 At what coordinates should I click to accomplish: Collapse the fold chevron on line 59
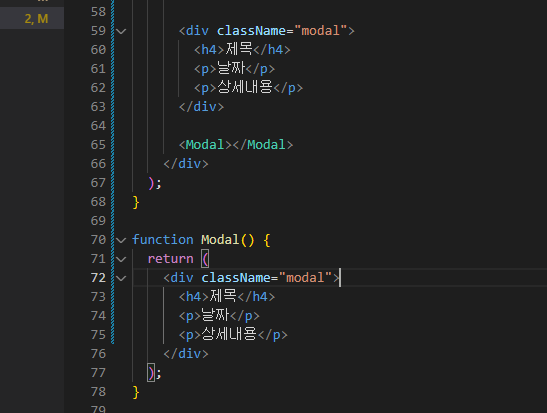pos(121,31)
